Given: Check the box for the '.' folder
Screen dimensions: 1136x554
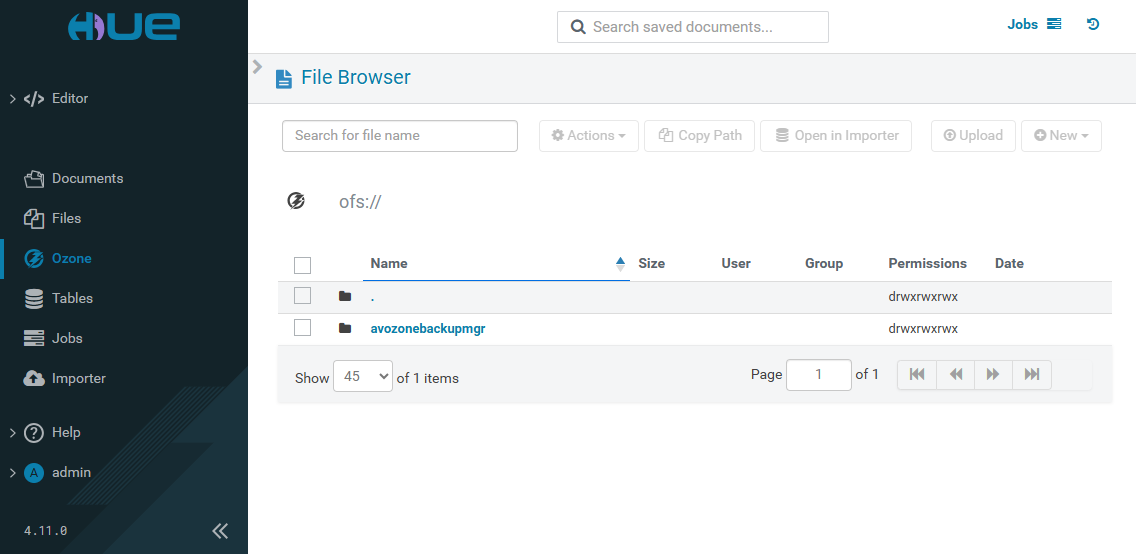Looking at the screenshot, I should pos(302,296).
